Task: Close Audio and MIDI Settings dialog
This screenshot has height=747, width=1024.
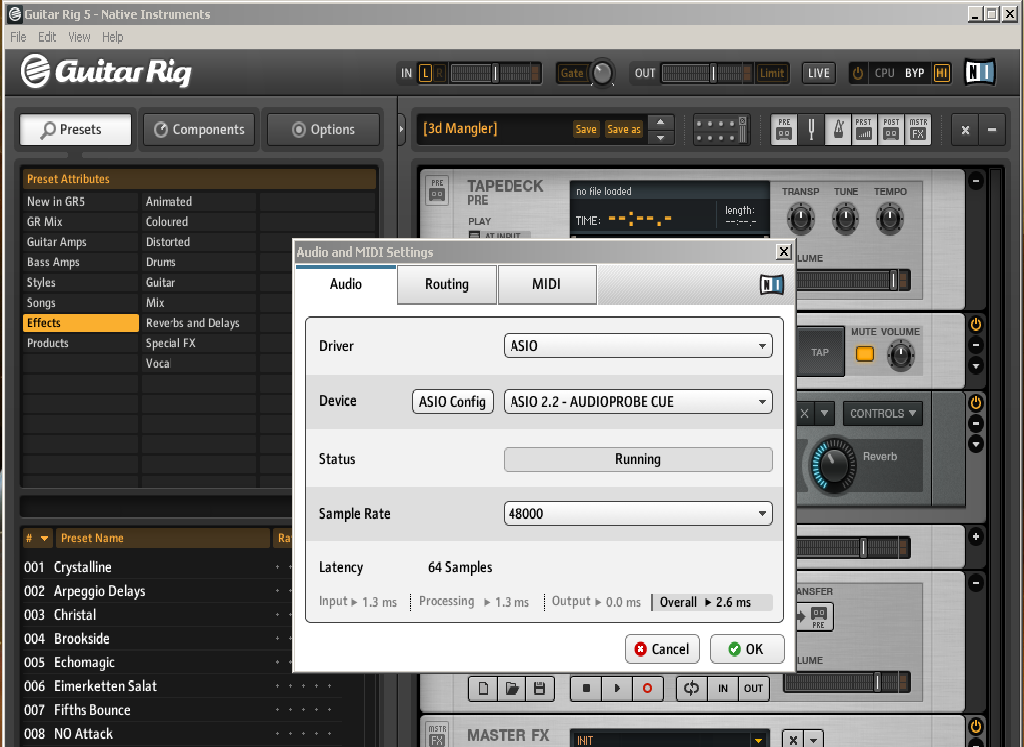Action: pos(784,251)
